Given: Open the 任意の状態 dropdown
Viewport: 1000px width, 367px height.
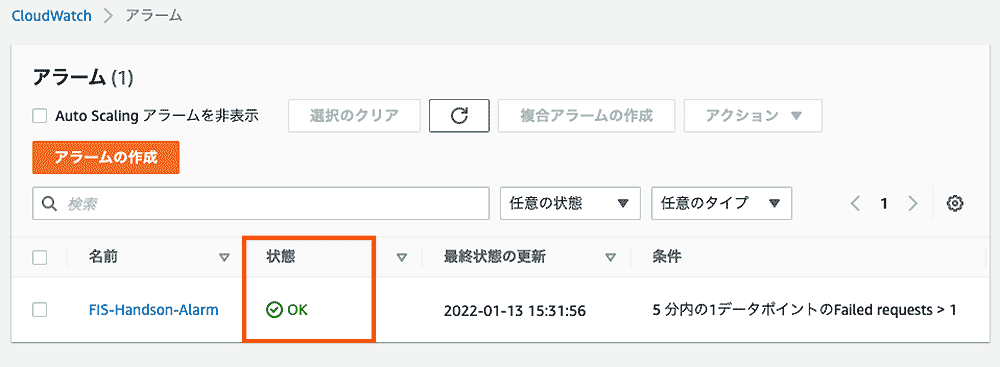Looking at the screenshot, I should pos(571,204).
